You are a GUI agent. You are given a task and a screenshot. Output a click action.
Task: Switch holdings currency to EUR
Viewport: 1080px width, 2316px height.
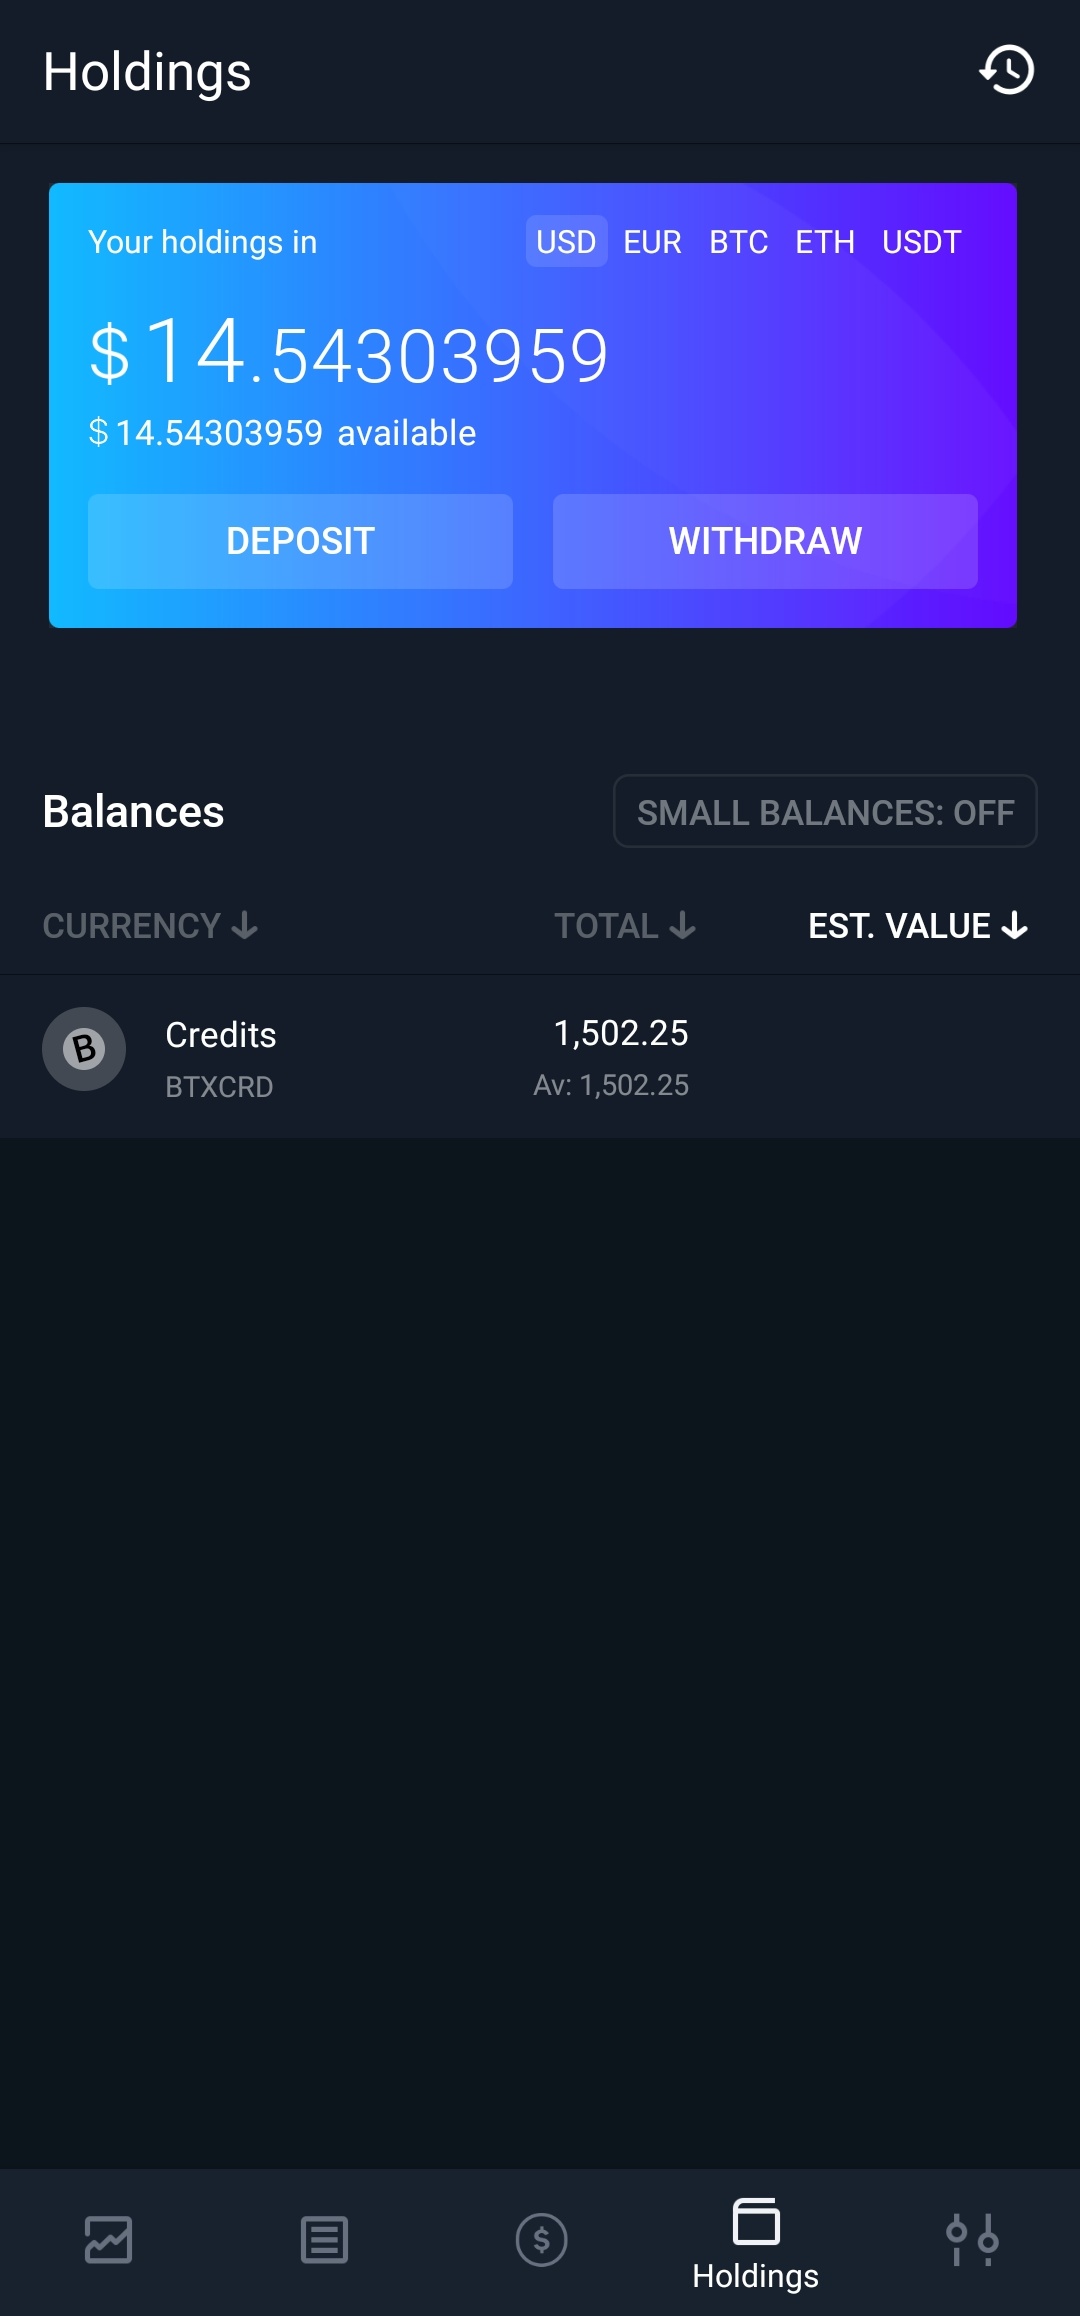(x=652, y=242)
